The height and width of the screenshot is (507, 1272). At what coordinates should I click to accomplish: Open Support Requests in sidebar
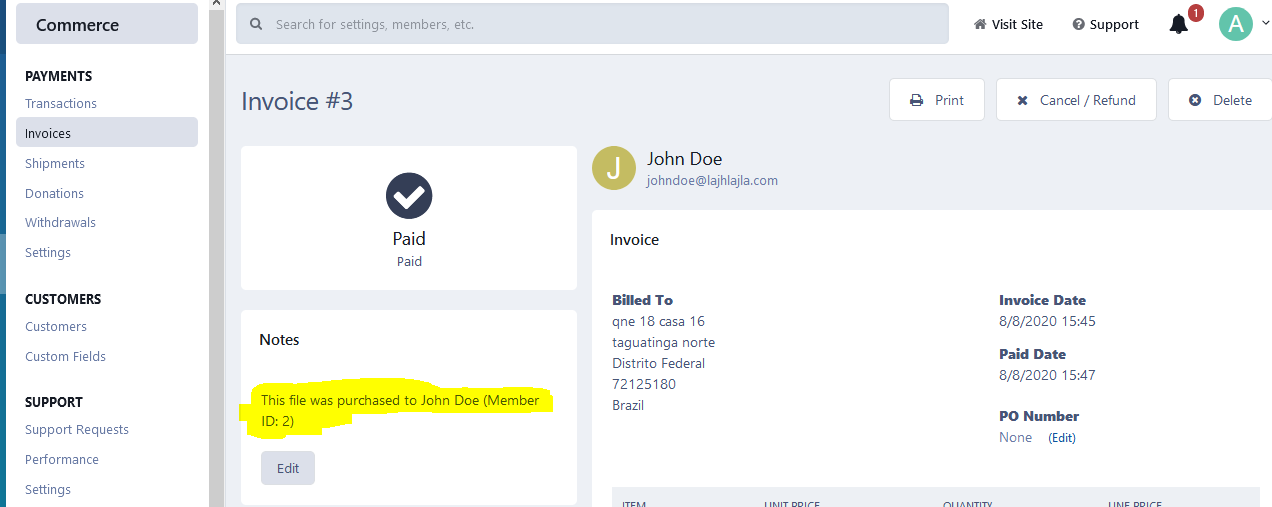click(77, 429)
